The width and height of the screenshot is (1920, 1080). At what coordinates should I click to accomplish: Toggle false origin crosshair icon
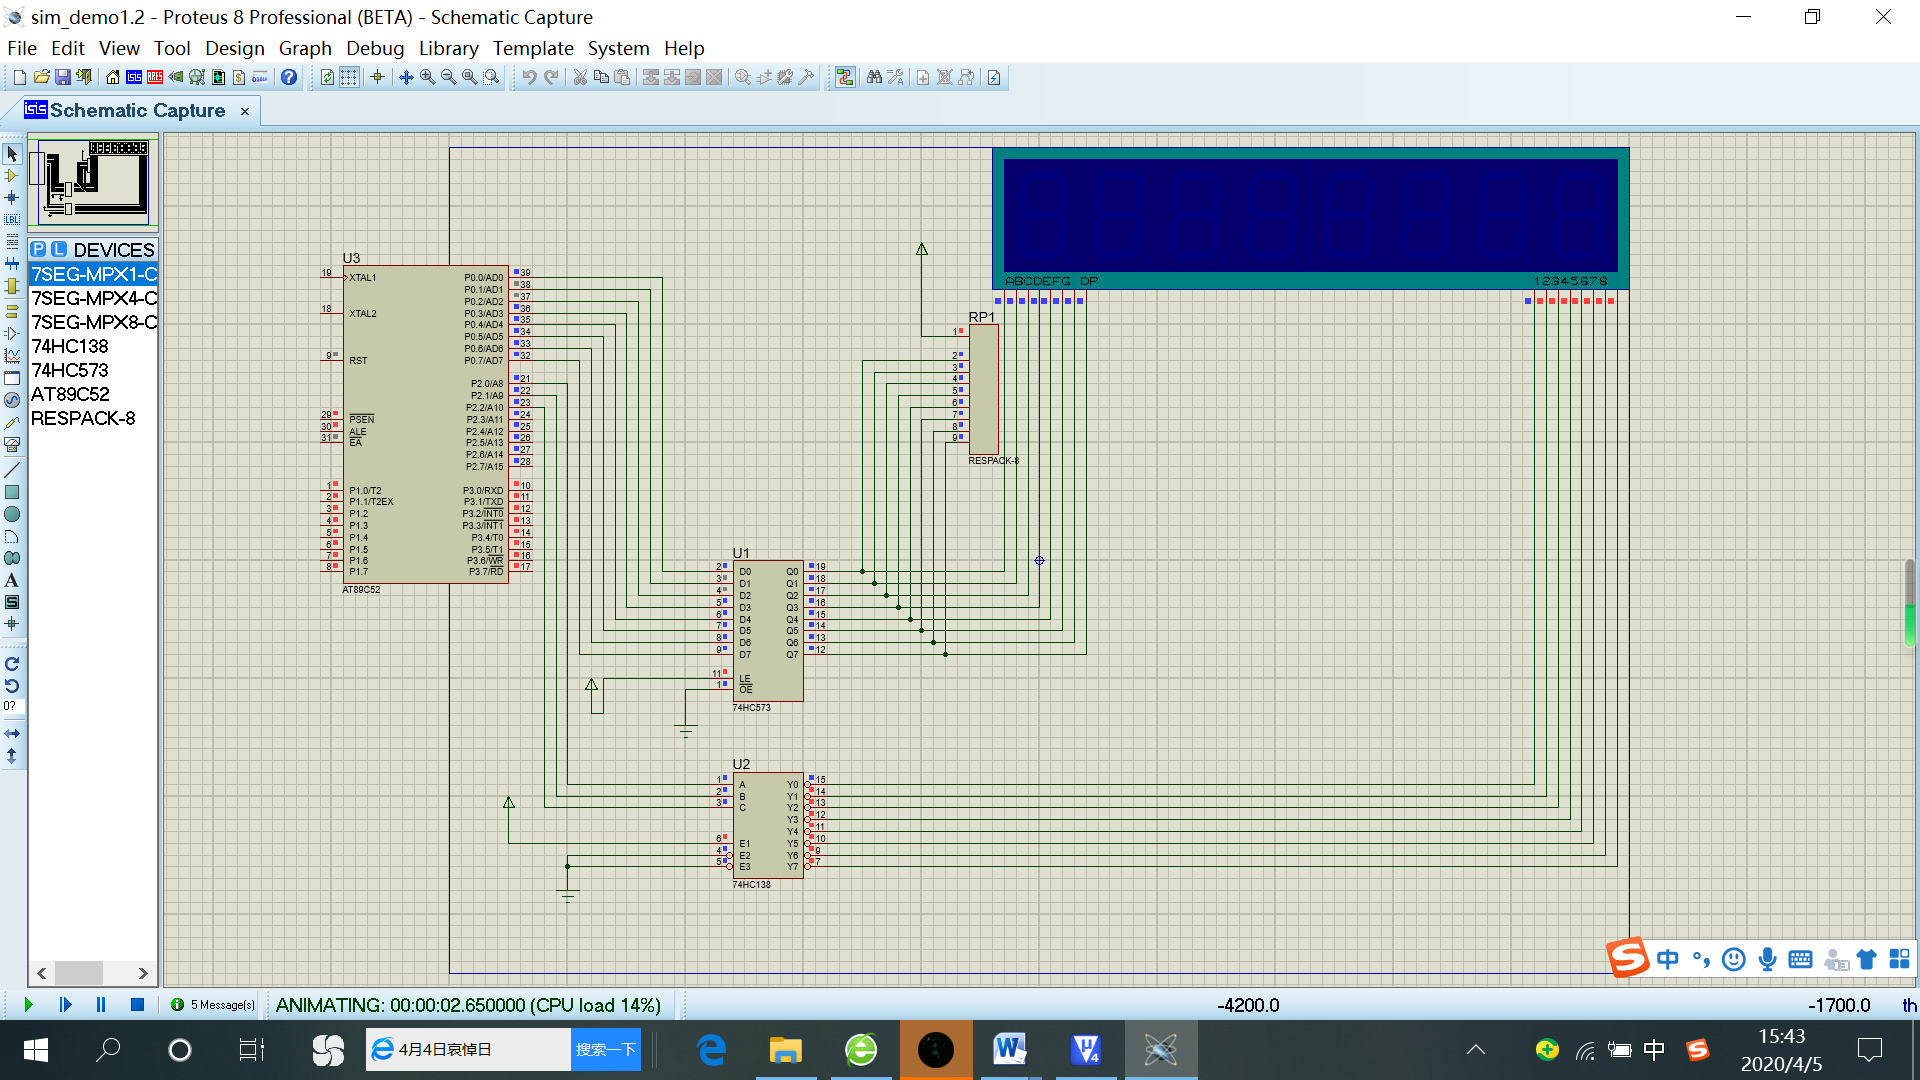377,77
